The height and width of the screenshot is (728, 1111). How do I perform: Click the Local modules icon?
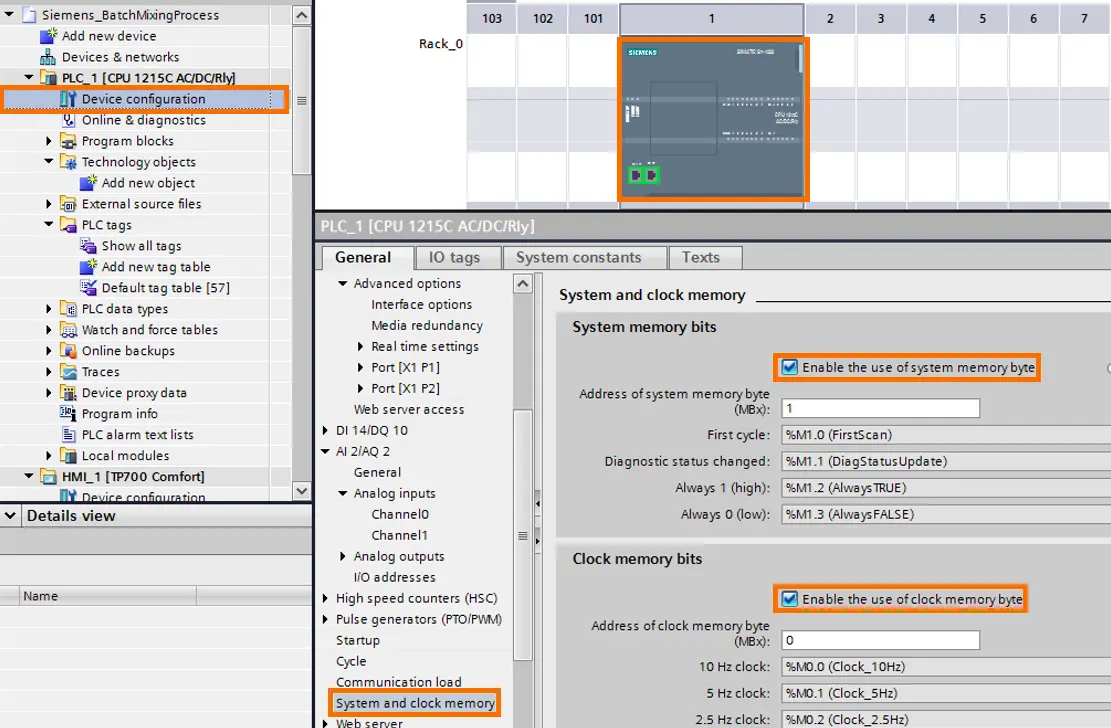click(68, 456)
